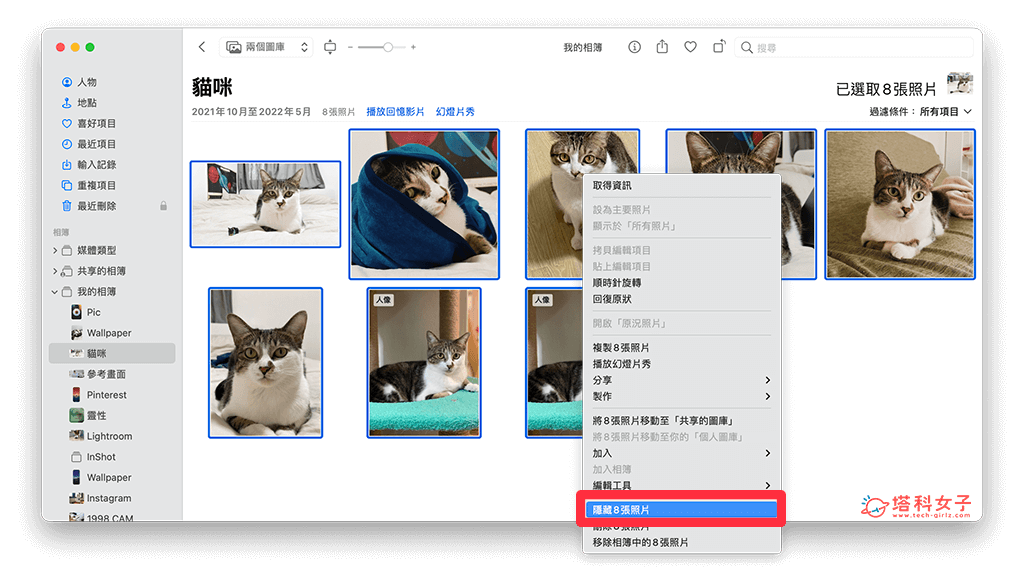Click the zoom out minus icon
1024x576 pixels.
click(350, 47)
